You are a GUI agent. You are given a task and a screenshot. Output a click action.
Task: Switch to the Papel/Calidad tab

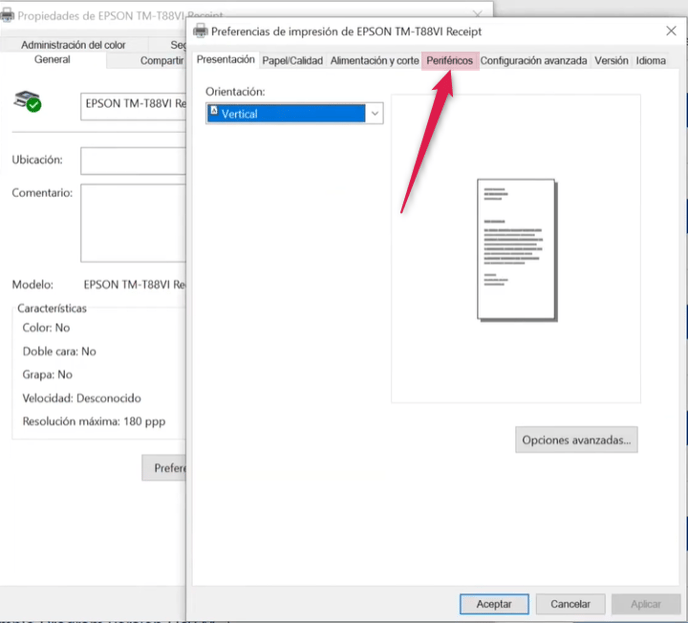click(292, 61)
